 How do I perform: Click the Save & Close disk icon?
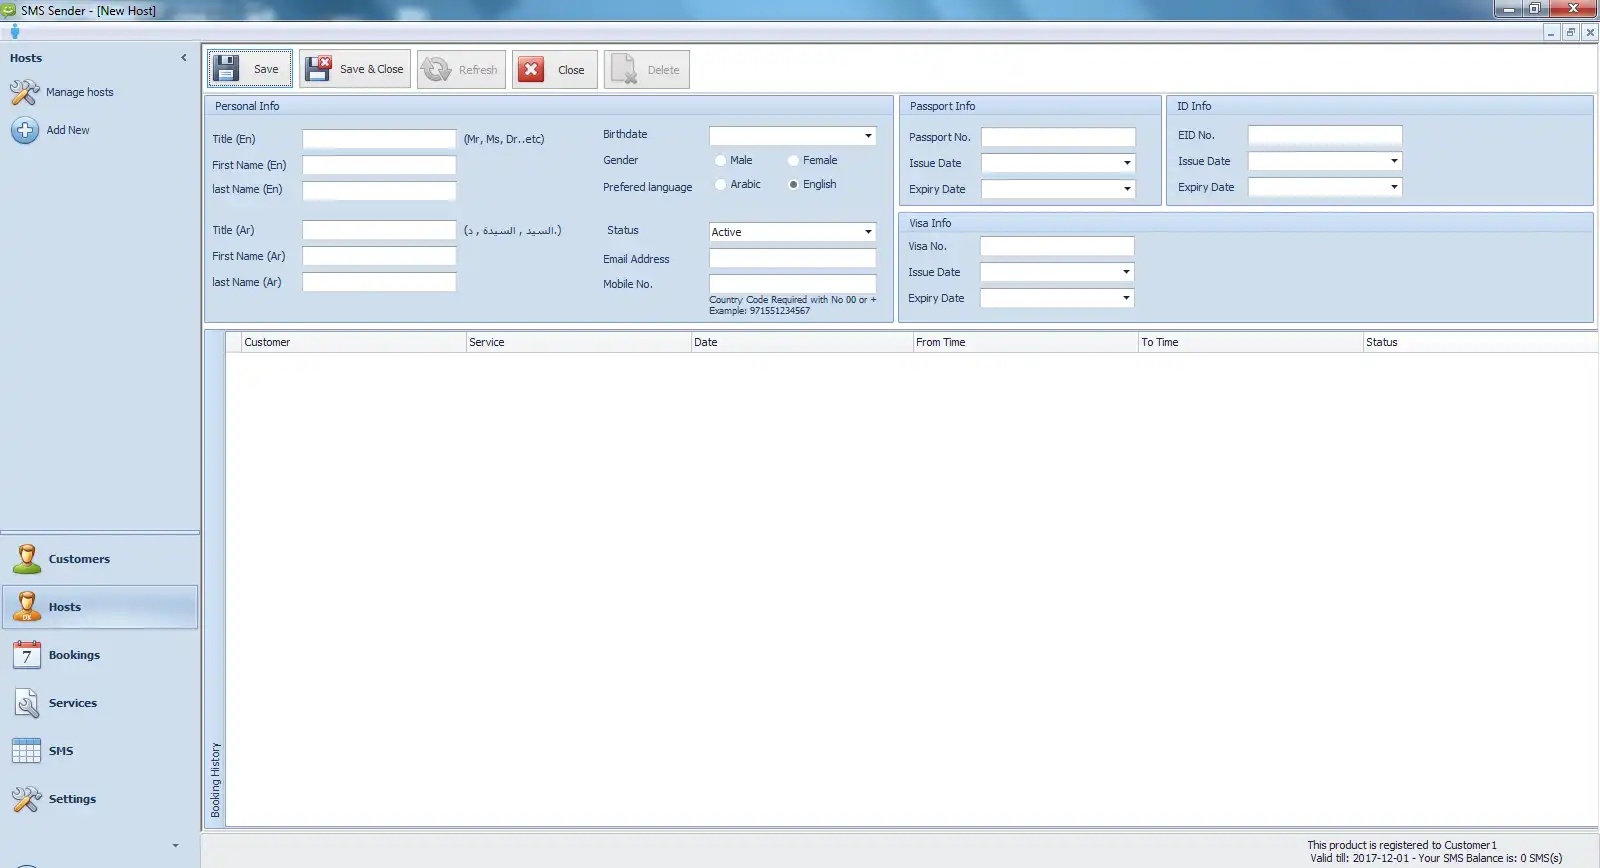click(x=318, y=69)
